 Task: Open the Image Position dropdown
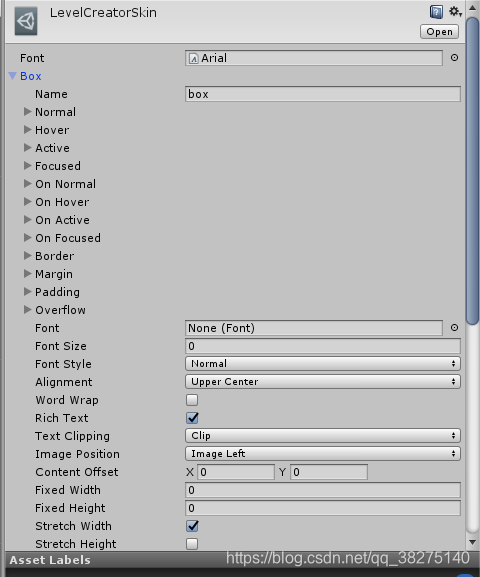click(323, 454)
